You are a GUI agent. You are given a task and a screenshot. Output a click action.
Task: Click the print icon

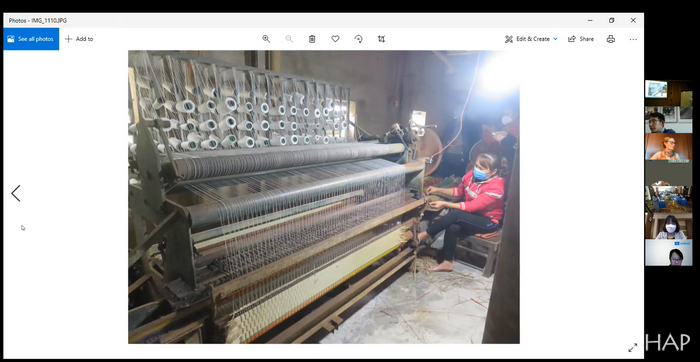611,39
